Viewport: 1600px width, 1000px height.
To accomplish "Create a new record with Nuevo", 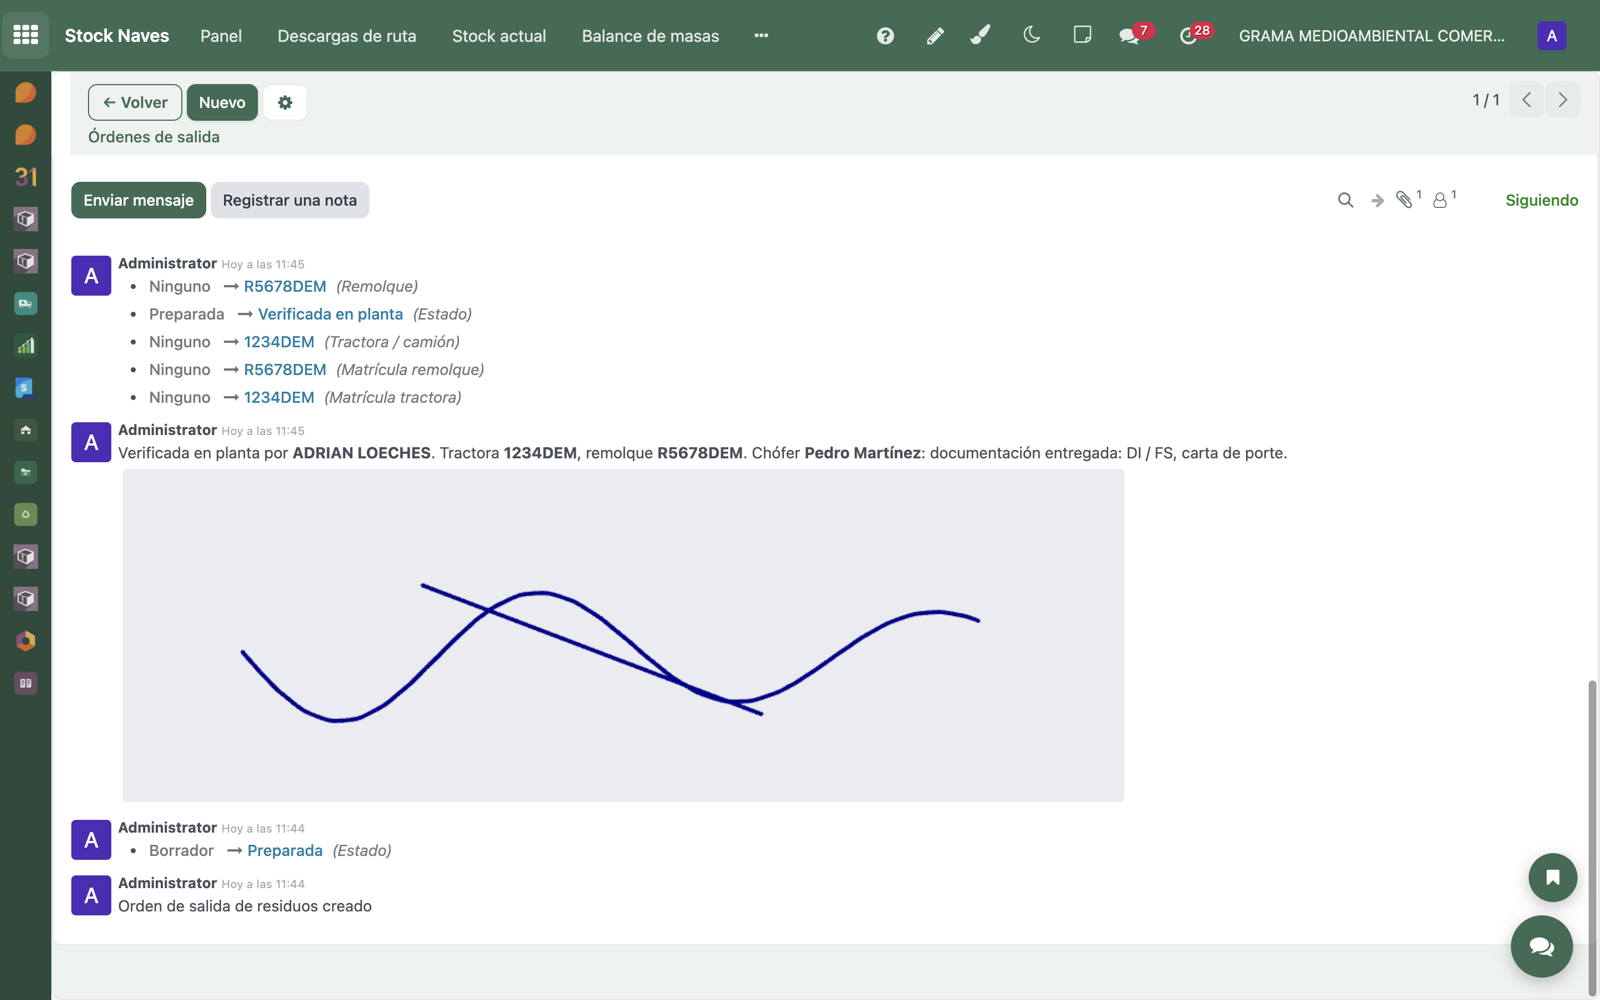I will click(222, 102).
